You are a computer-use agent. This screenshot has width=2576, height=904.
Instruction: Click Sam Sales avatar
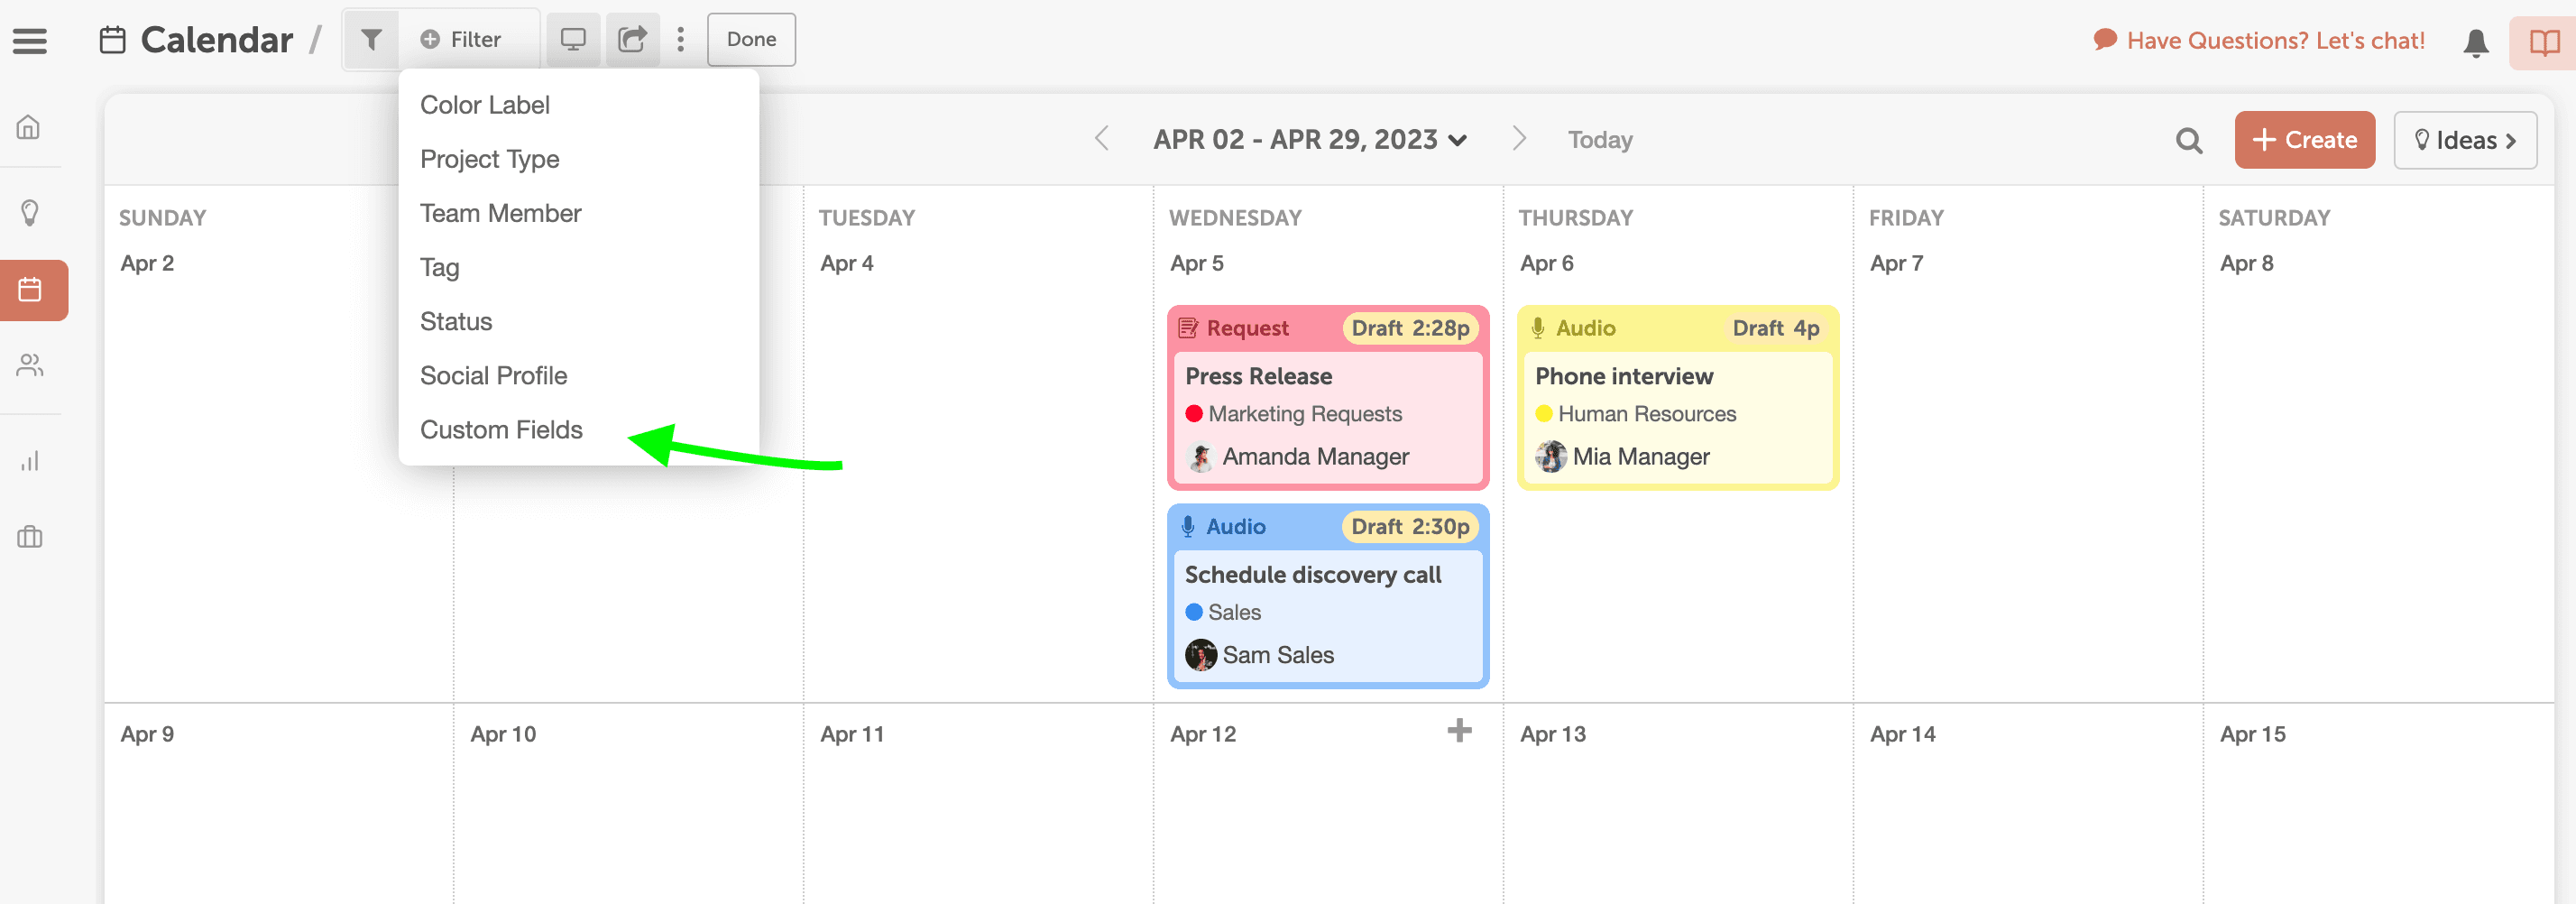click(x=1200, y=655)
